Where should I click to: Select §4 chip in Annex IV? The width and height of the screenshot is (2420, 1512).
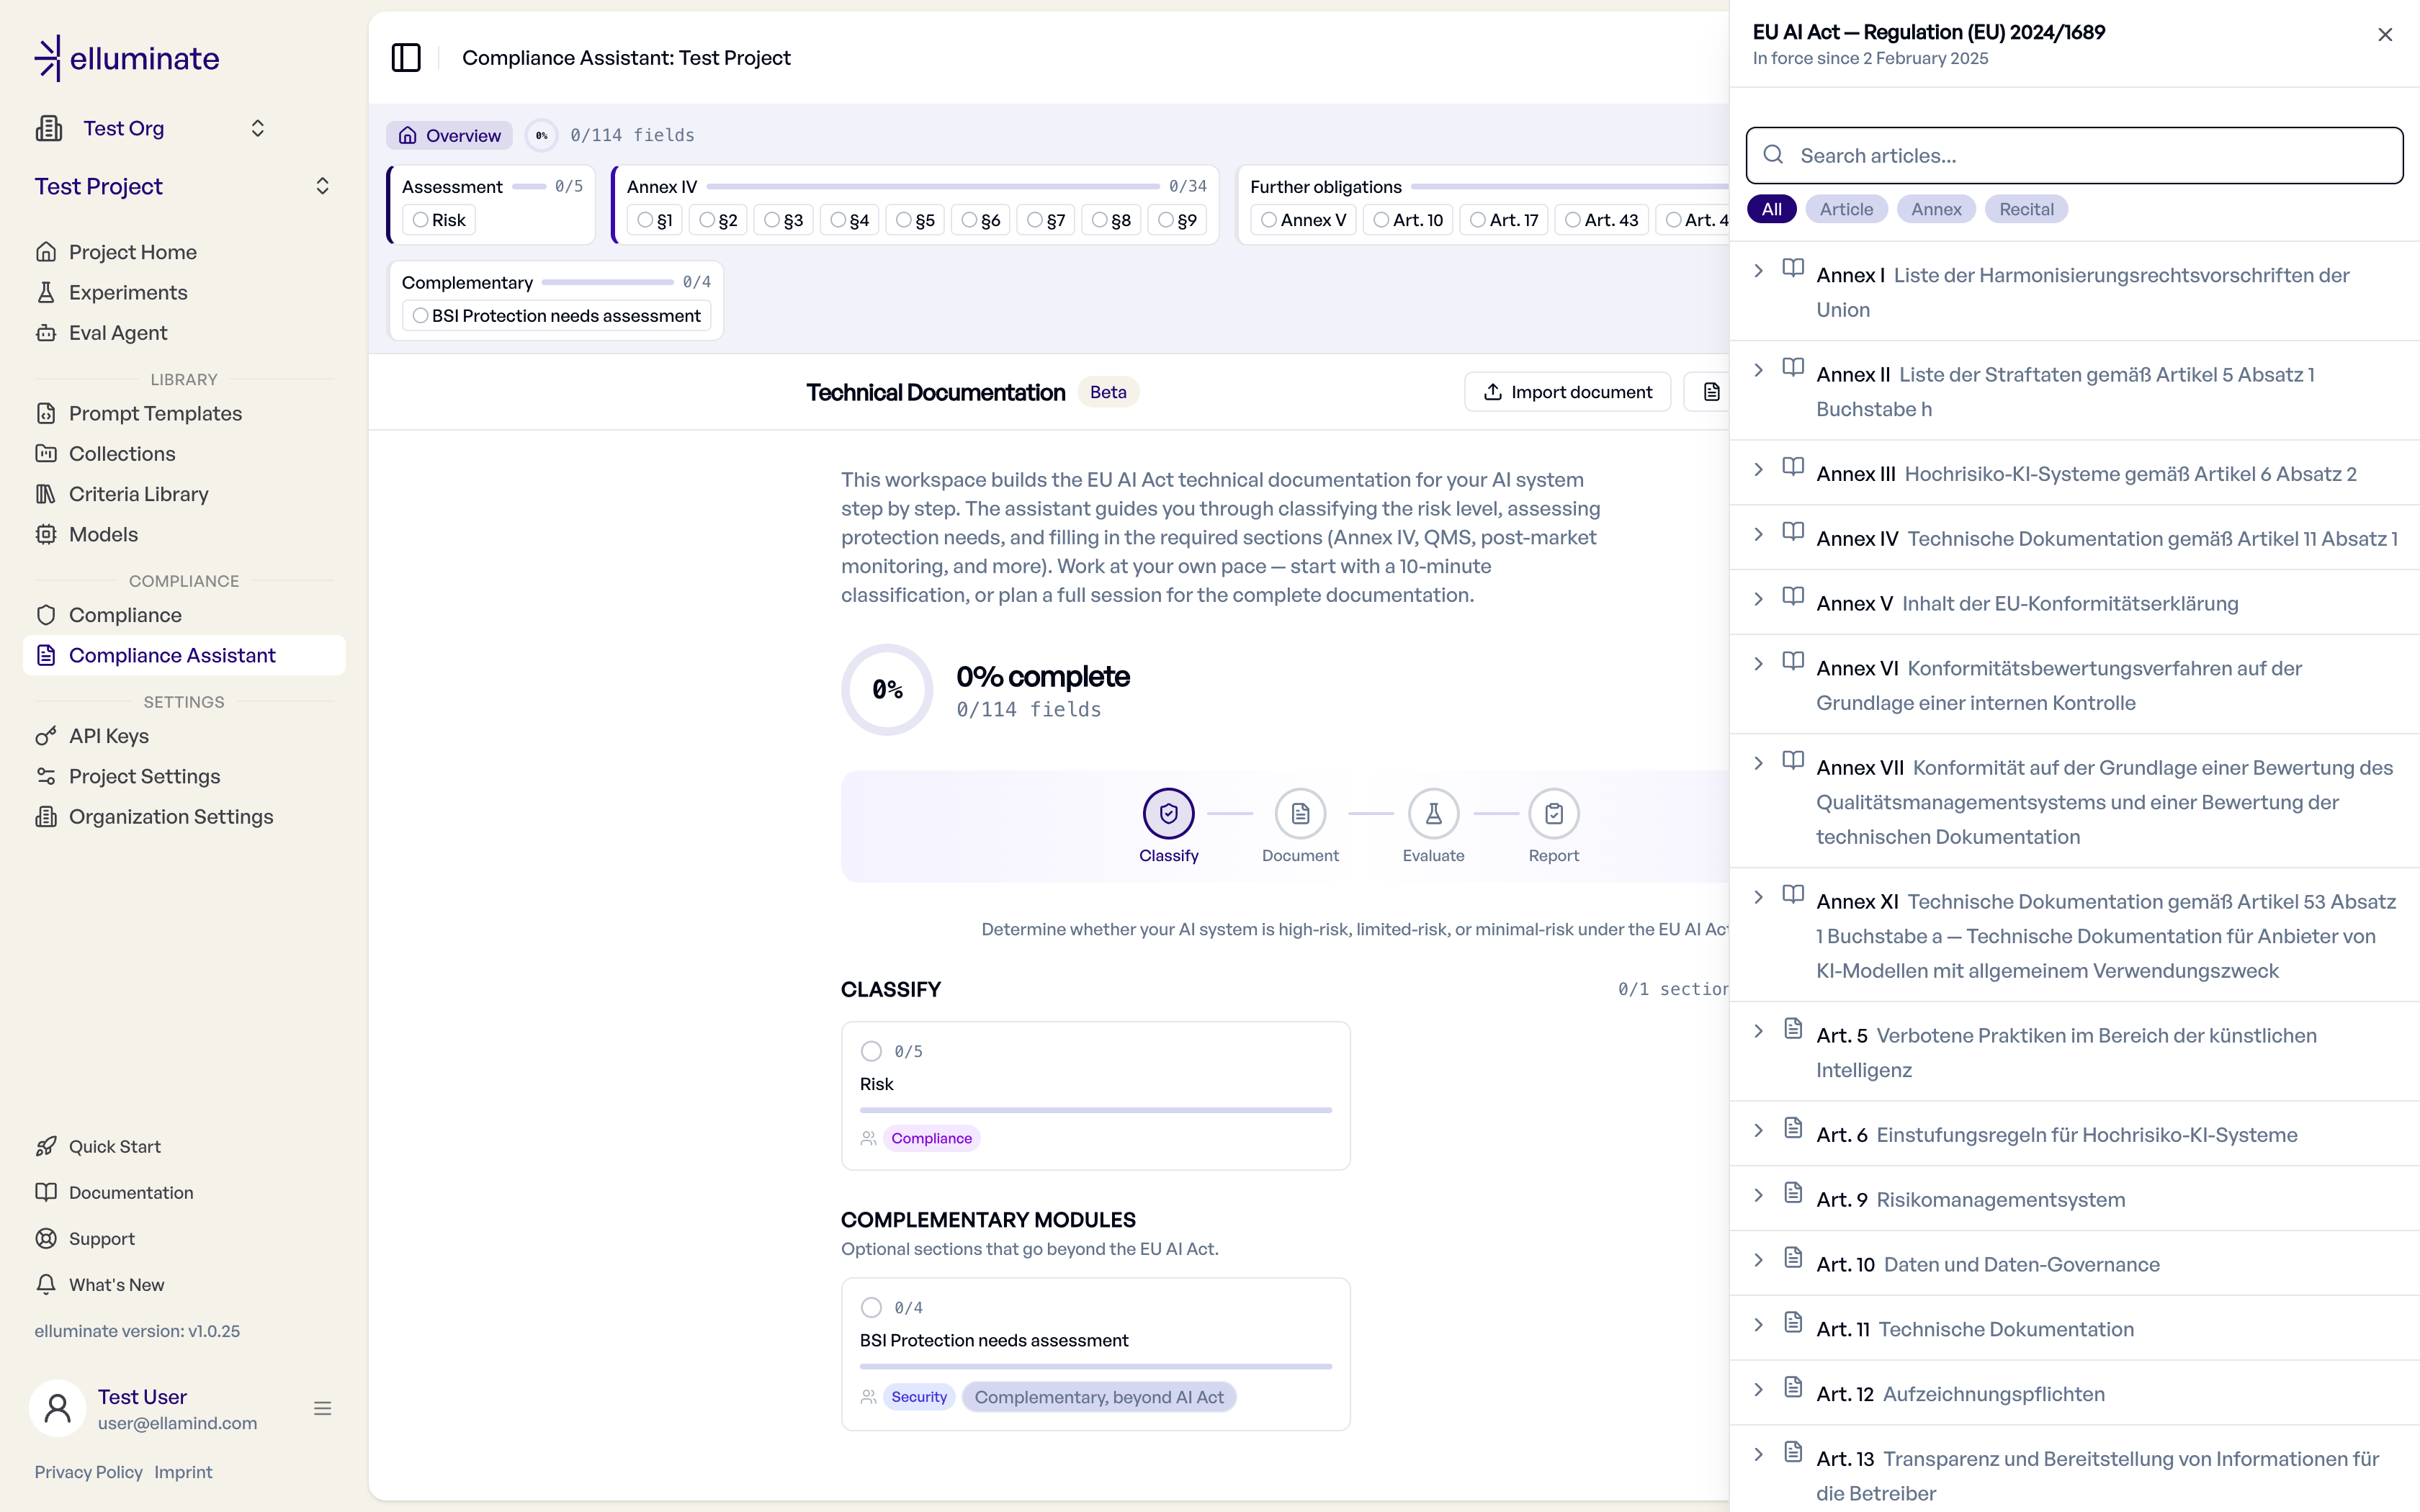(850, 220)
